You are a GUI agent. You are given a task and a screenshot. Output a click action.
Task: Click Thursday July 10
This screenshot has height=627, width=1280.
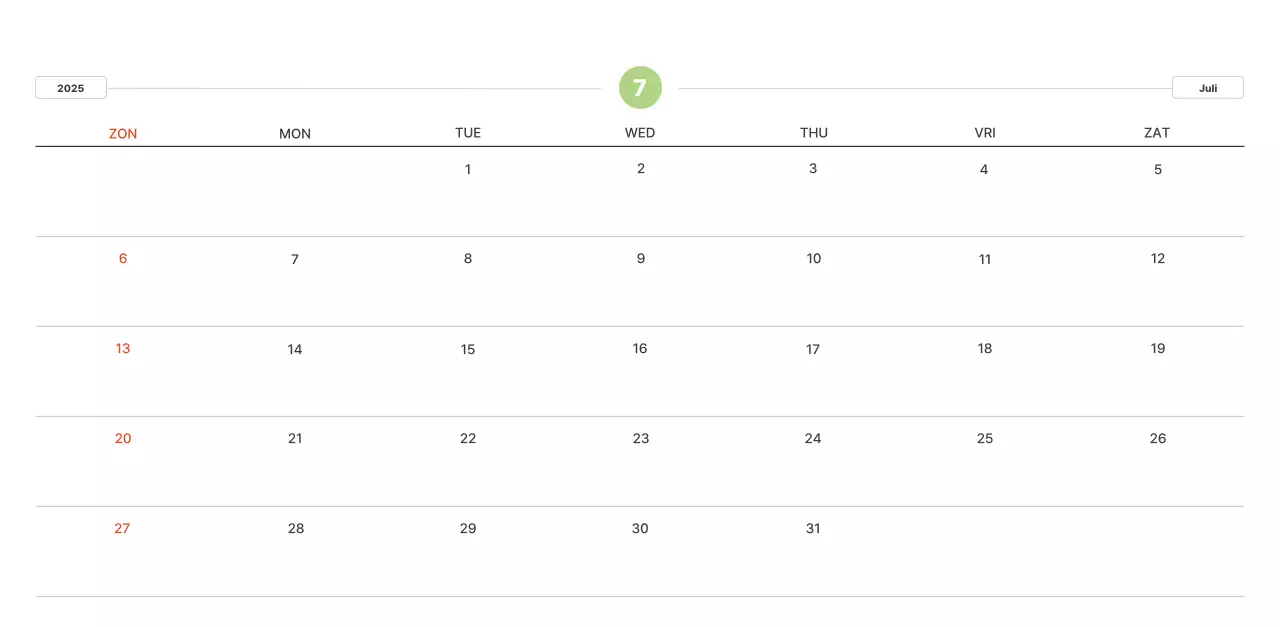coord(814,259)
